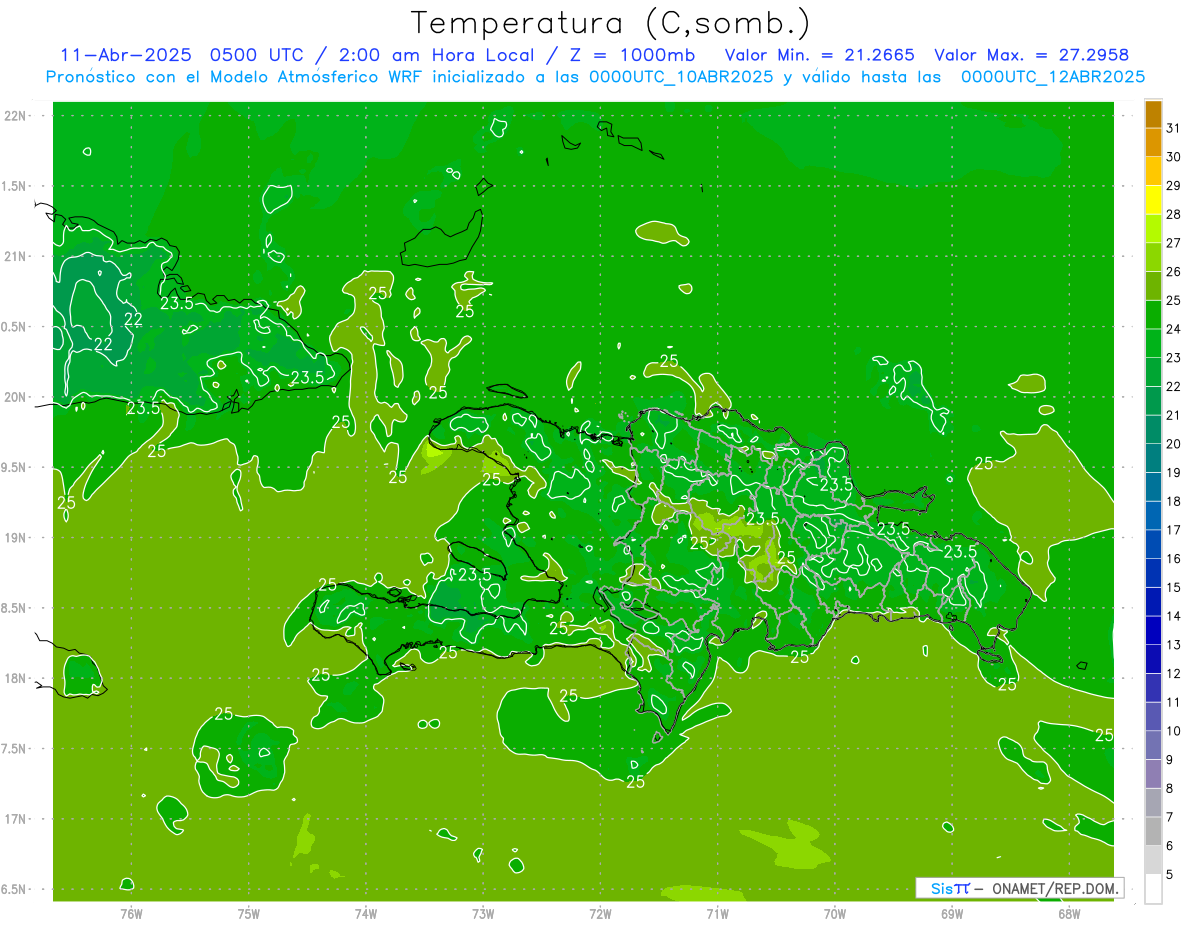Viewport: 1200px width, 927px height.
Task: Click the "72W" longitude label
Action: 600,913
